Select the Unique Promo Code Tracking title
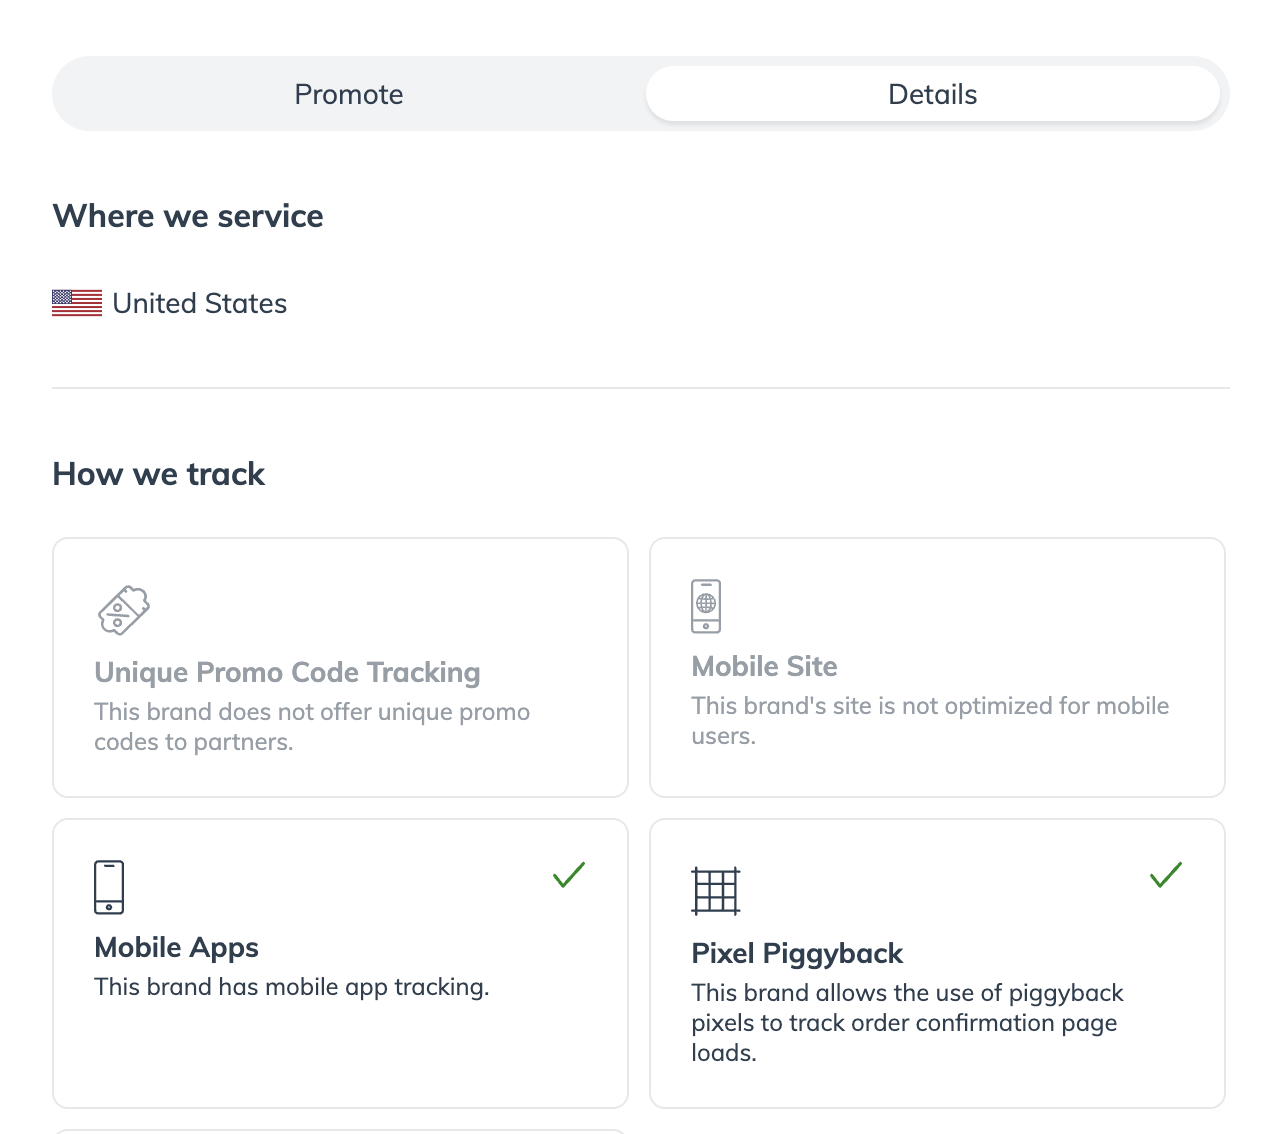Viewport: 1272px width, 1134px height. 287,672
